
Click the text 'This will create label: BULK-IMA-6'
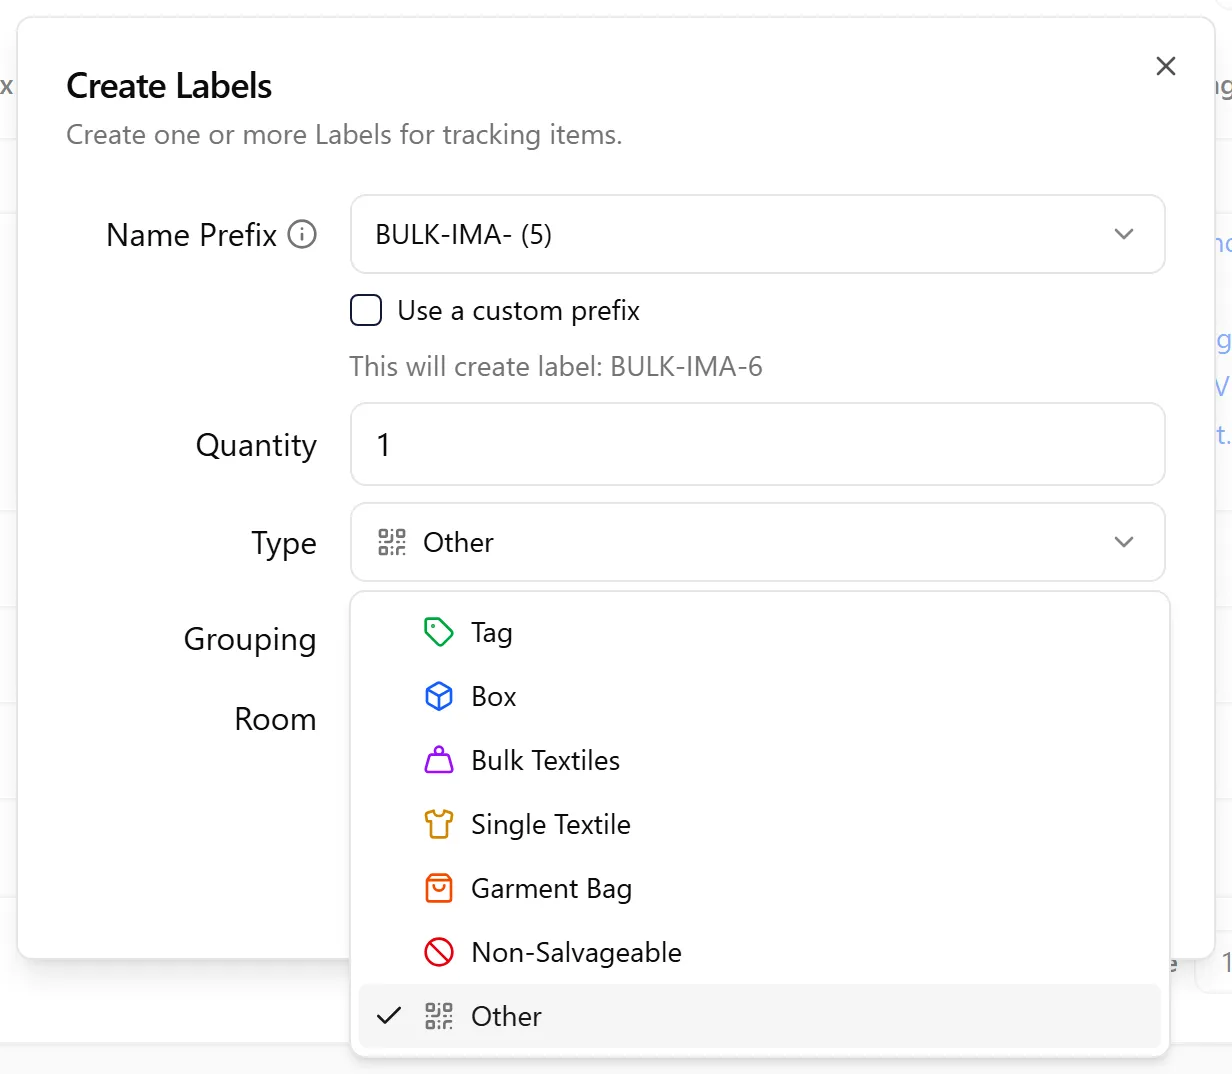tap(556, 367)
